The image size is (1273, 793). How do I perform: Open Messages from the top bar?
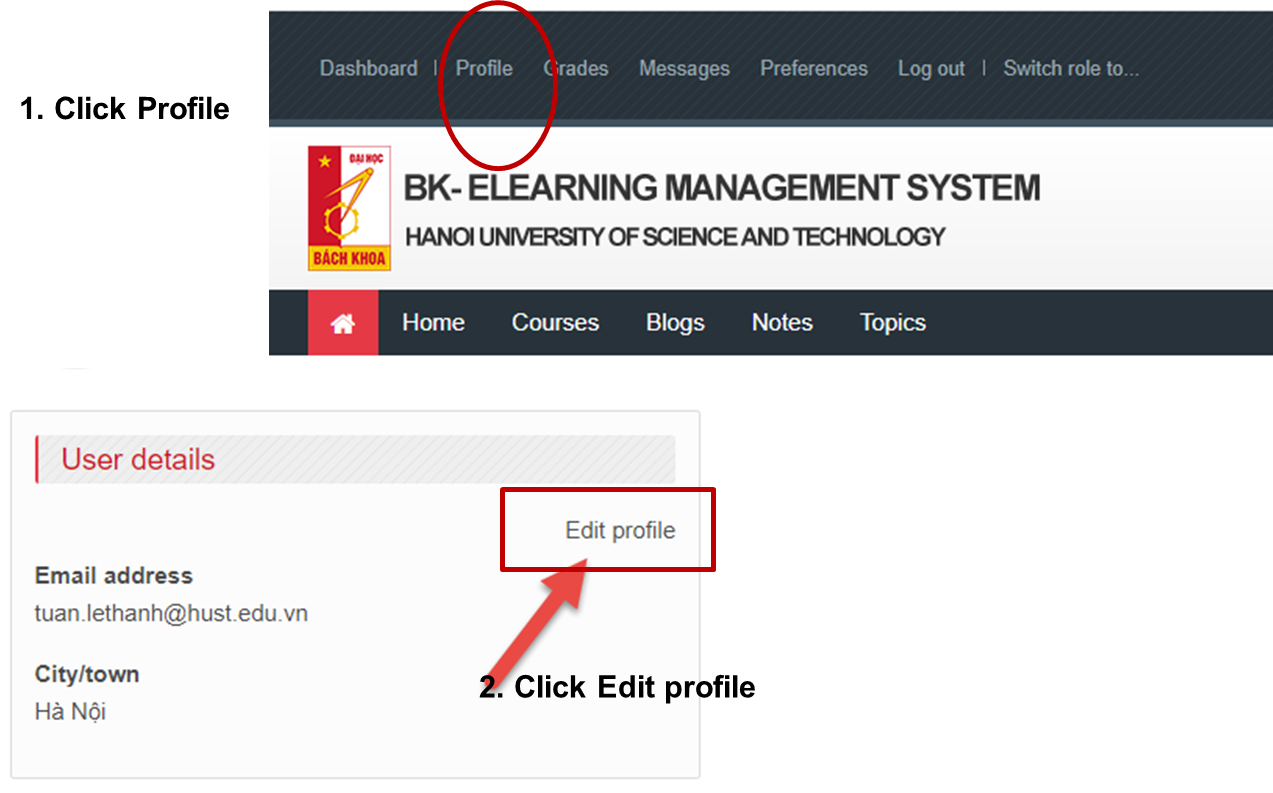(x=684, y=69)
